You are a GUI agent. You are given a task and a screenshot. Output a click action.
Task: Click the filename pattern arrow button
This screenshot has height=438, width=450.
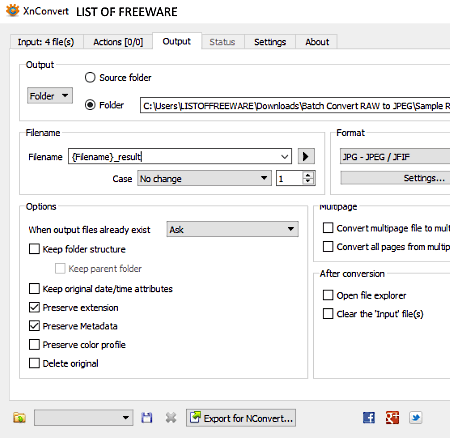pos(306,156)
